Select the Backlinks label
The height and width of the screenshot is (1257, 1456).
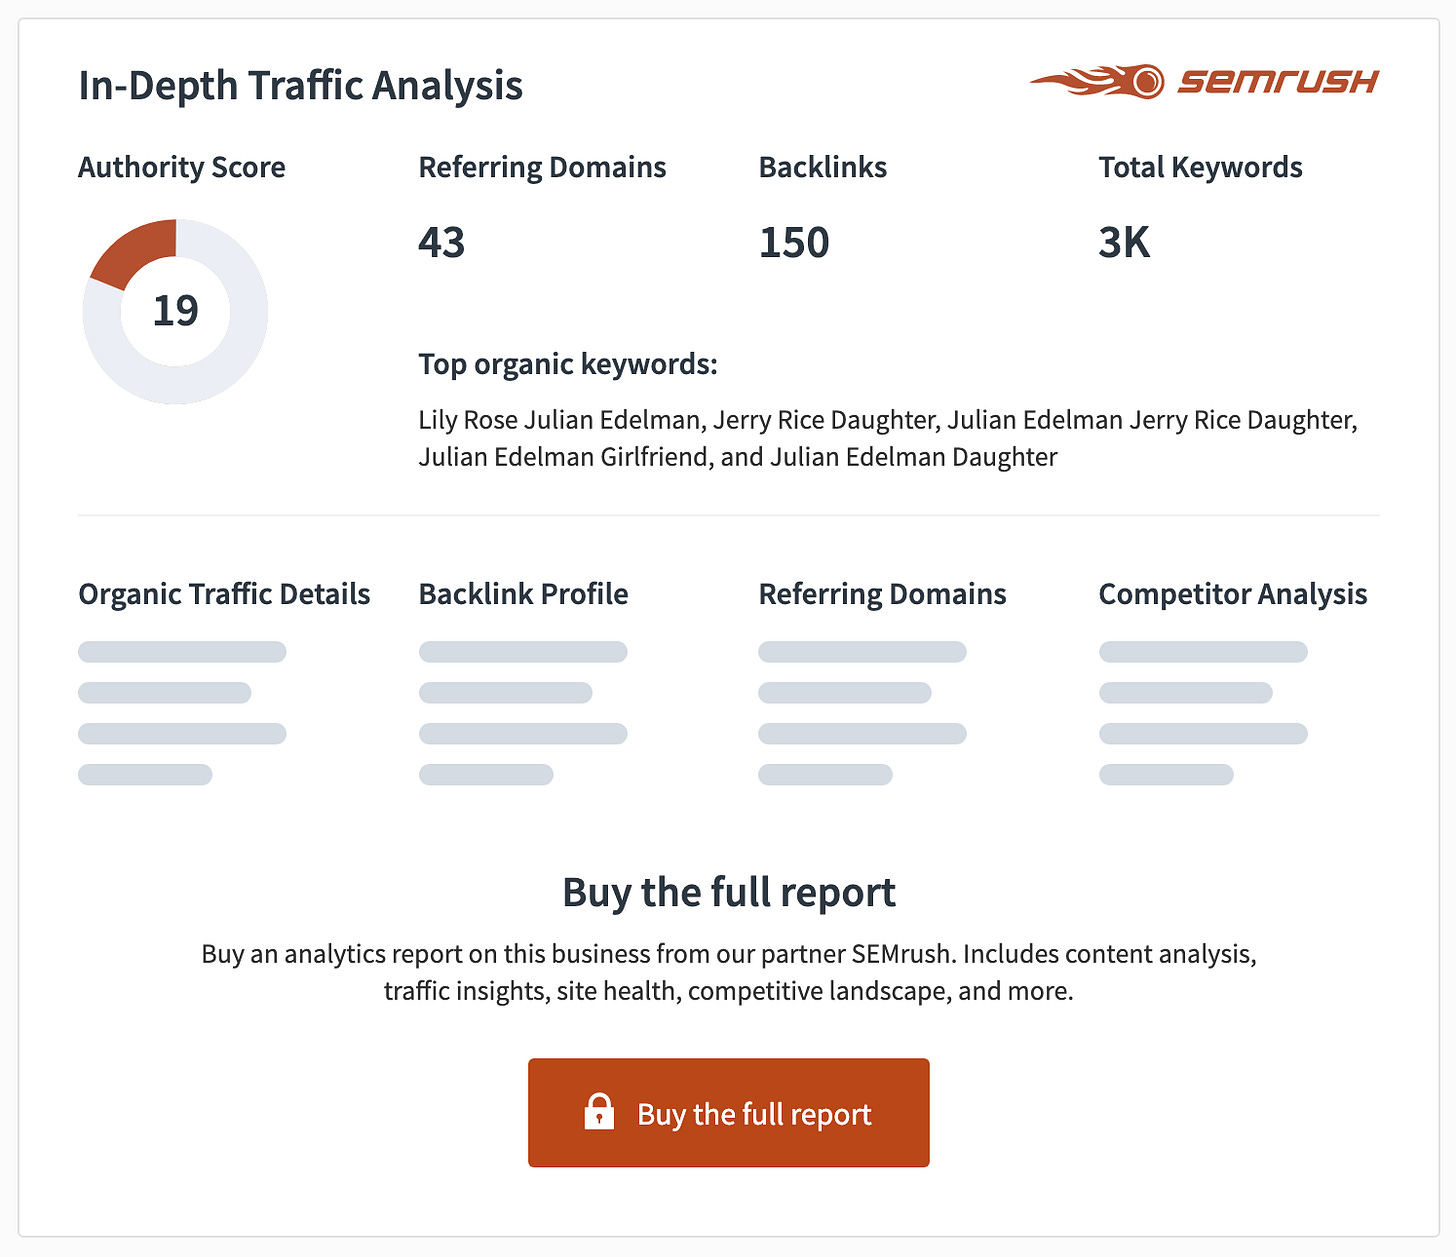[822, 167]
